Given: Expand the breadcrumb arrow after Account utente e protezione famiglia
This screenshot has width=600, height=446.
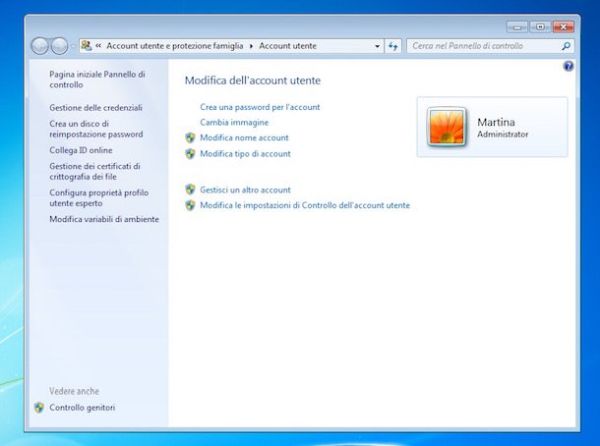Looking at the screenshot, I should pyautogui.click(x=252, y=46).
